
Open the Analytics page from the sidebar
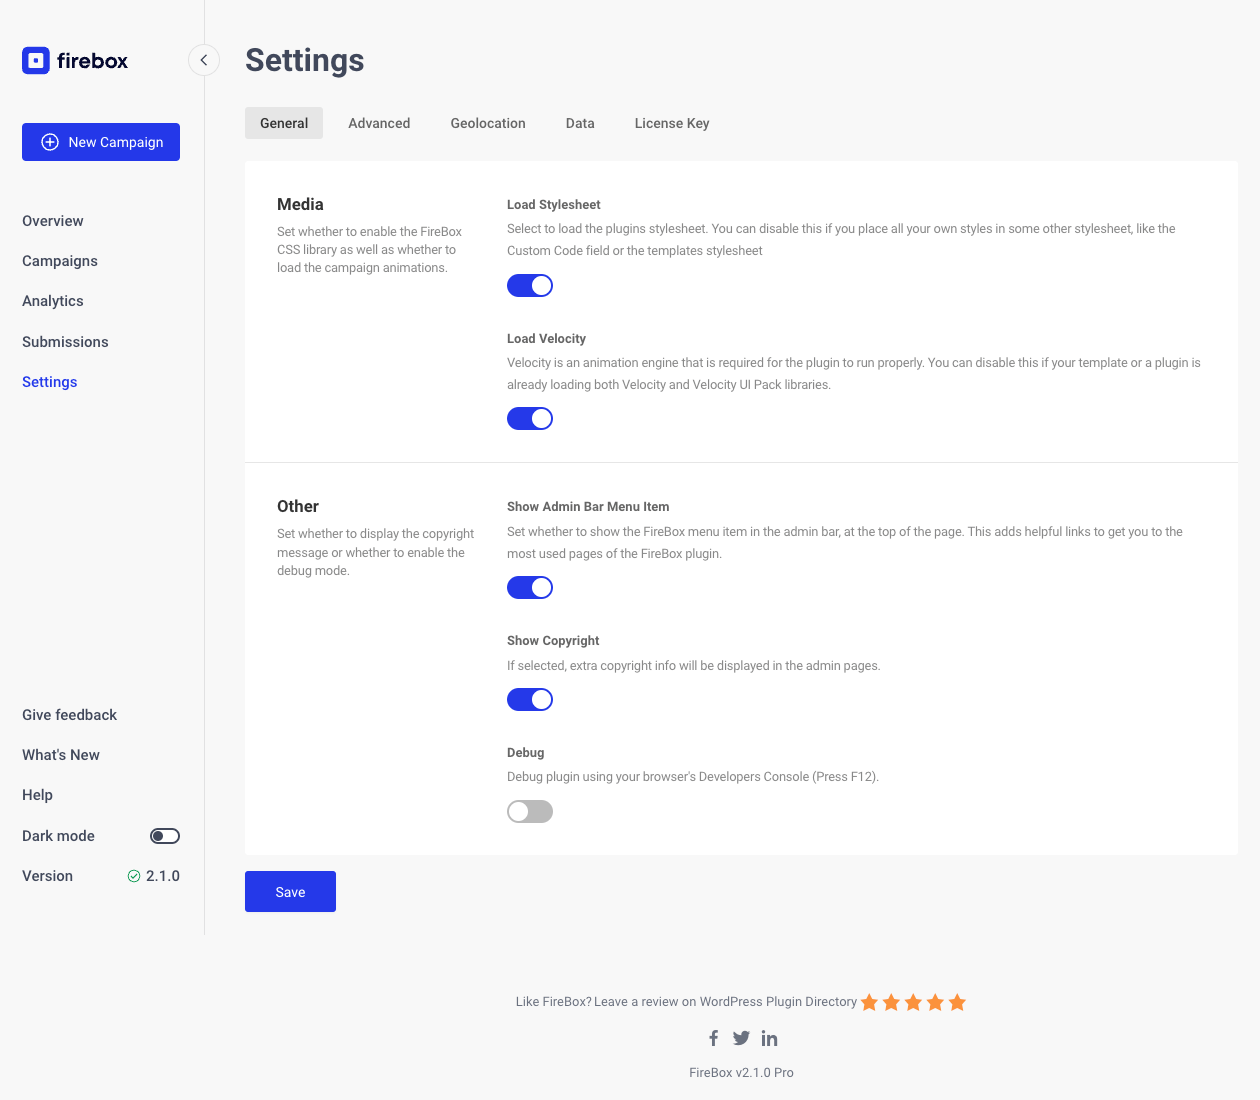[52, 301]
